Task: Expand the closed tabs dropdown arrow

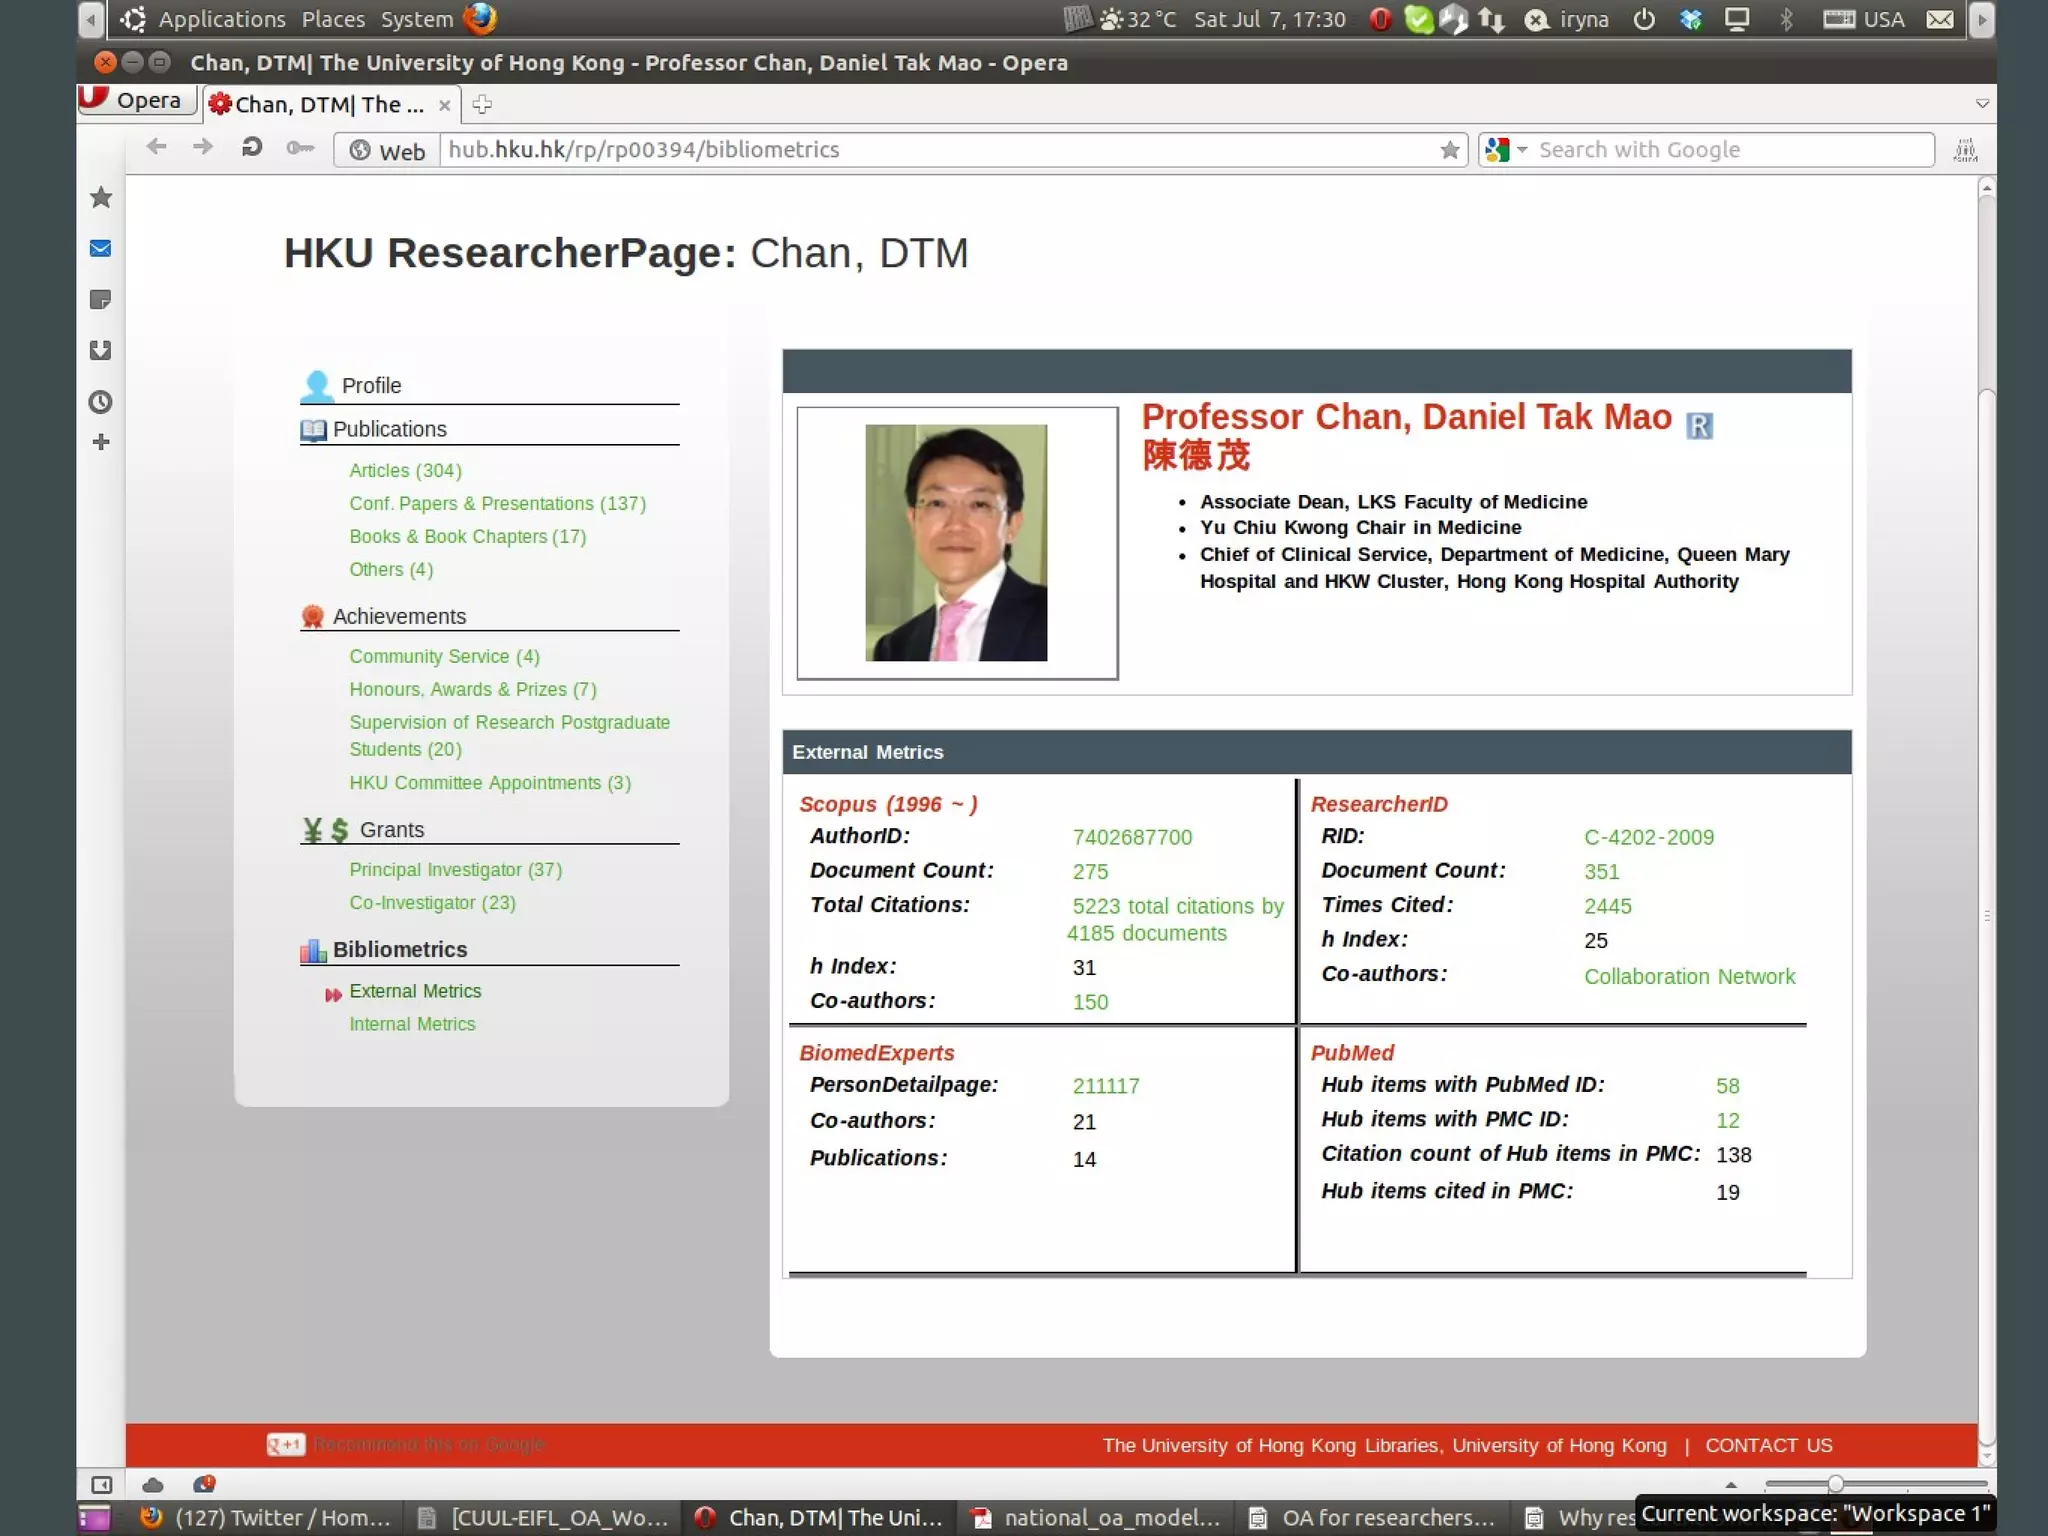Action: 1982,104
